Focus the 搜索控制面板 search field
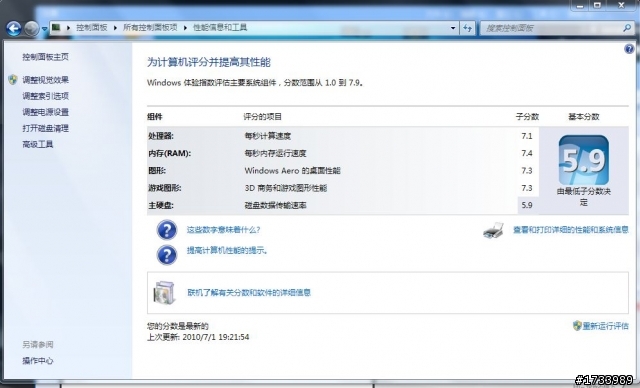640x388 pixels. coord(551,28)
